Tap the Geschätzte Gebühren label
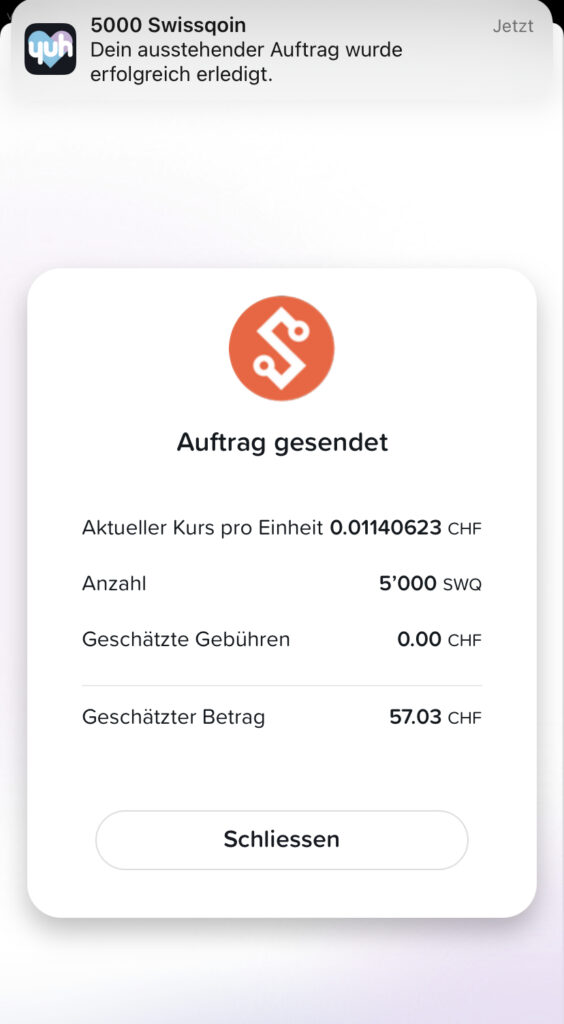Viewport: 564px width, 1024px height. click(186, 639)
